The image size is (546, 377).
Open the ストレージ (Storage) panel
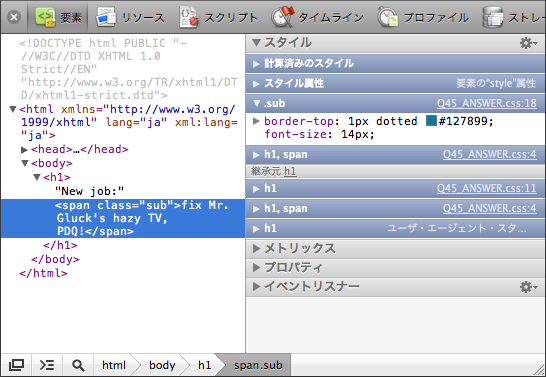click(514, 17)
